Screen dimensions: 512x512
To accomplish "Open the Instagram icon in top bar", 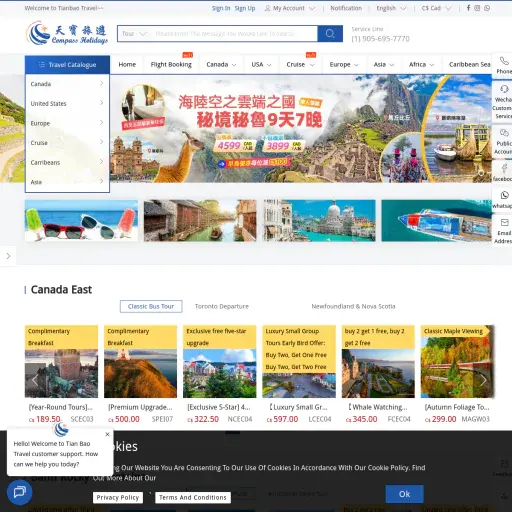I will click(477, 8).
